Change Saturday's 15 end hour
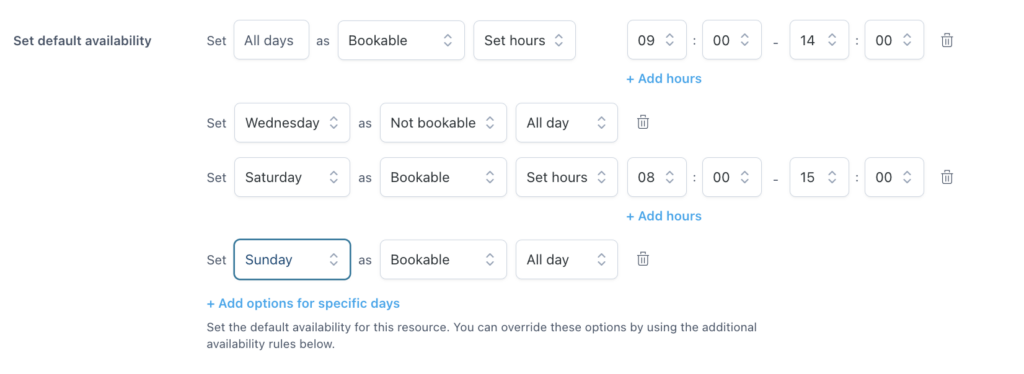 click(819, 177)
